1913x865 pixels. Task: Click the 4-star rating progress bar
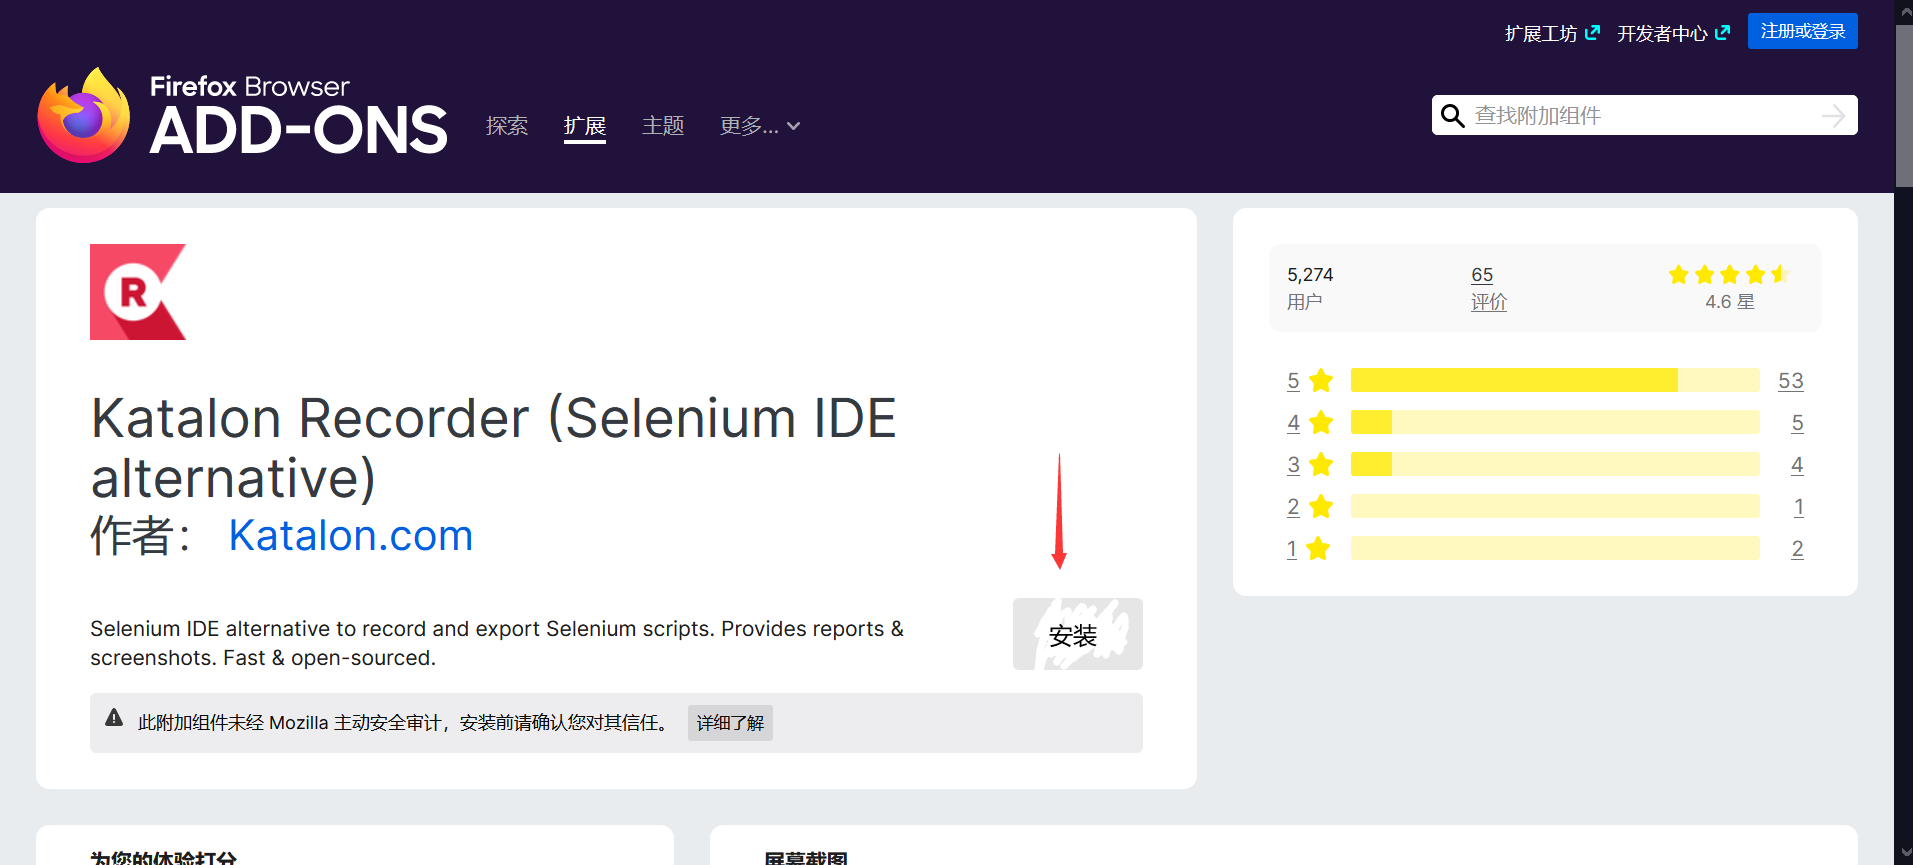[x=1555, y=422]
